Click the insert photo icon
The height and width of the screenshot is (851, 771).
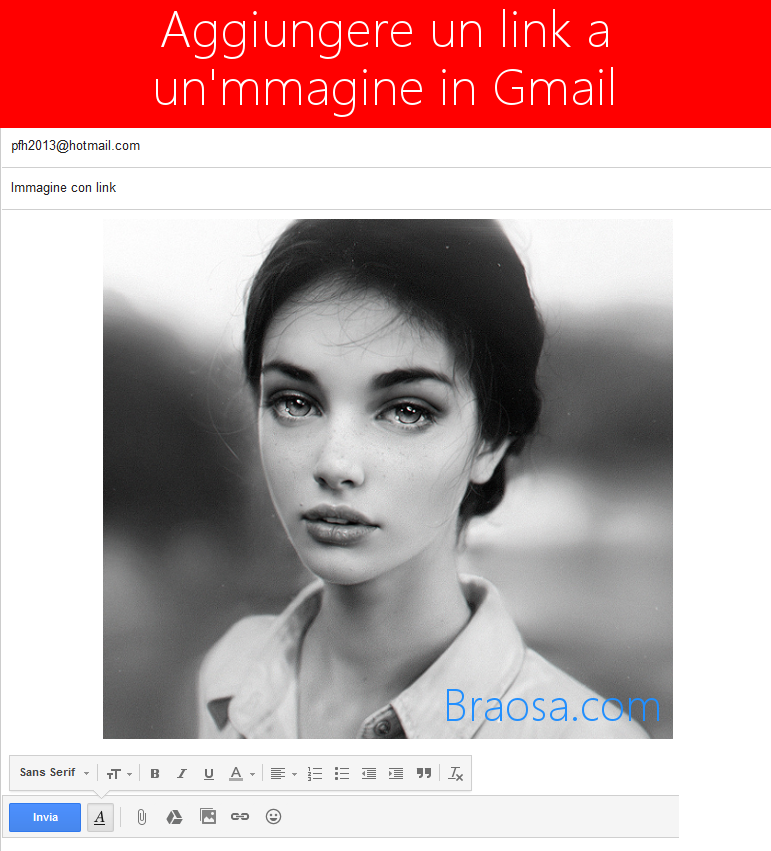208,817
